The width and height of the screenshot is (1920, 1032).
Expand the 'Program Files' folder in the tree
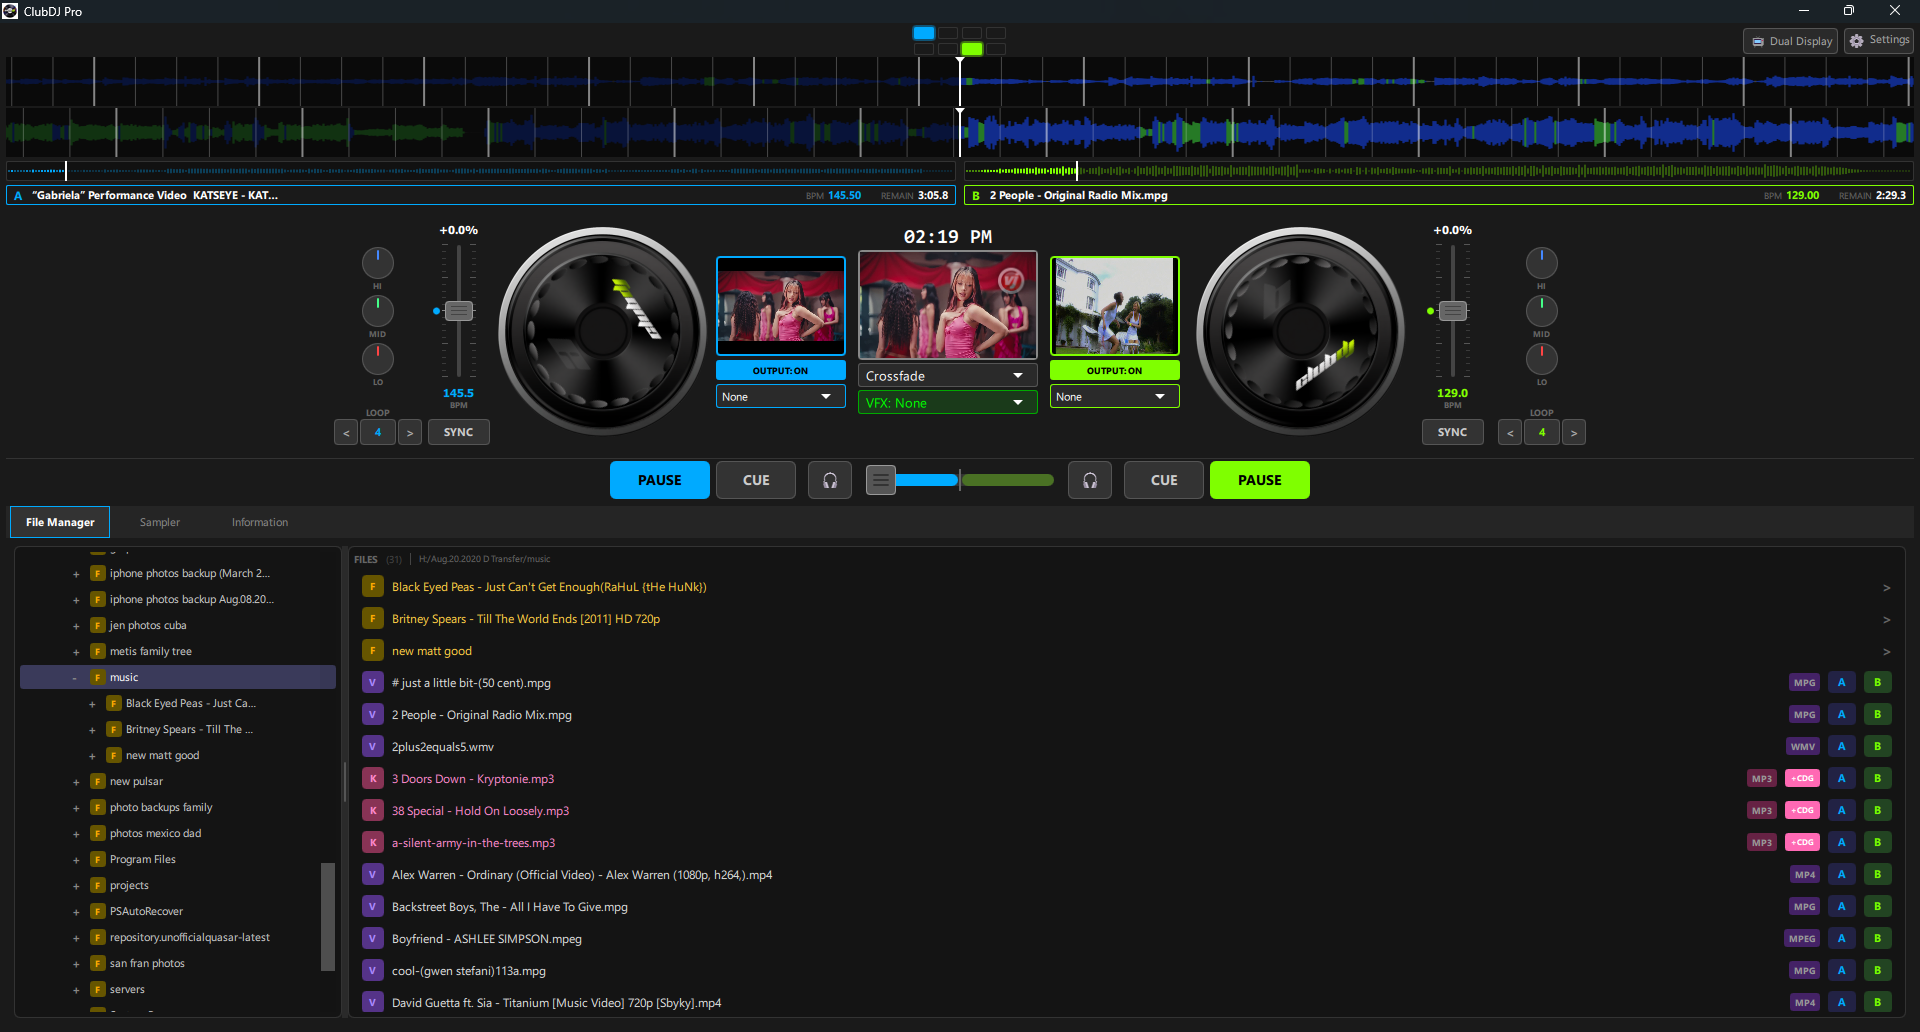pyautogui.click(x=76, y=859)
